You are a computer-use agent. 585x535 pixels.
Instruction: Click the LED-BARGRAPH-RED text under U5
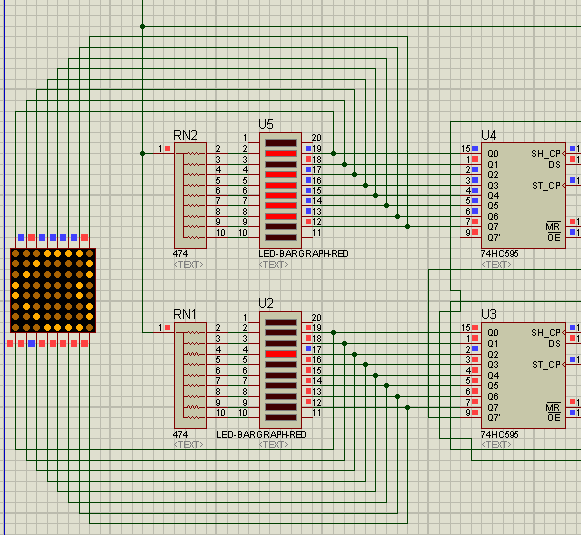[x=303, y=254]
